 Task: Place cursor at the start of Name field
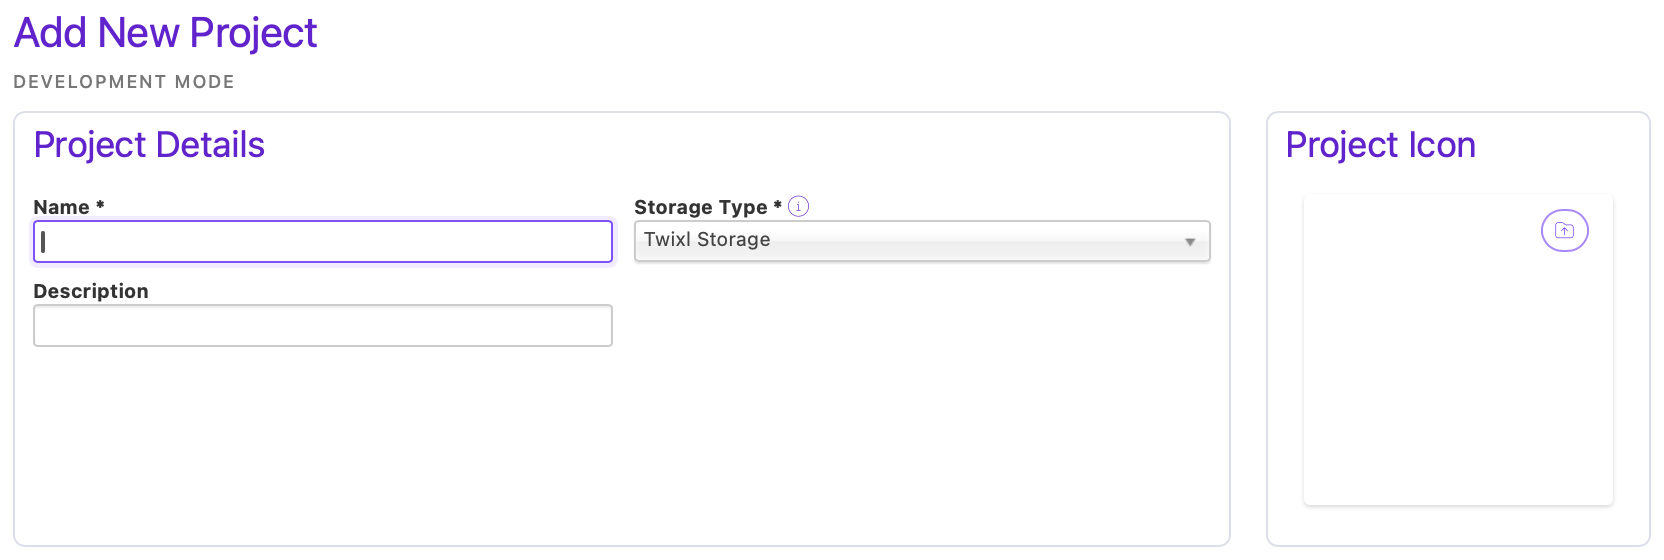pyautogui.click(x=43, y=242)
